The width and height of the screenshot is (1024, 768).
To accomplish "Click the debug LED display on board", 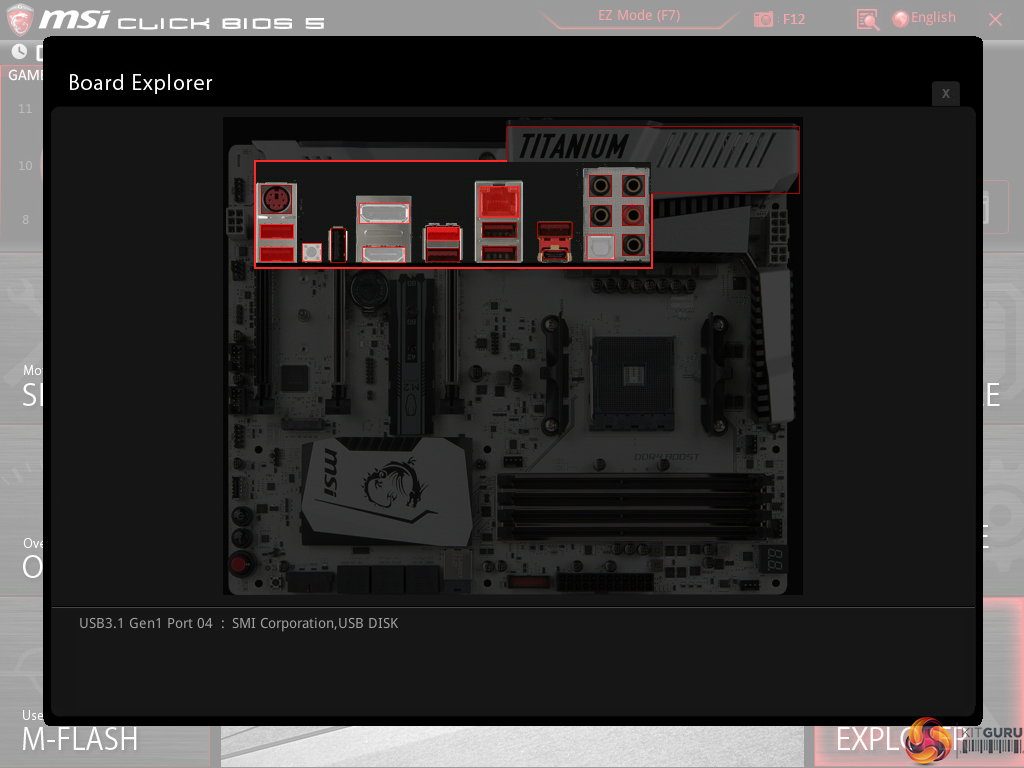I will tap(775, 559).
